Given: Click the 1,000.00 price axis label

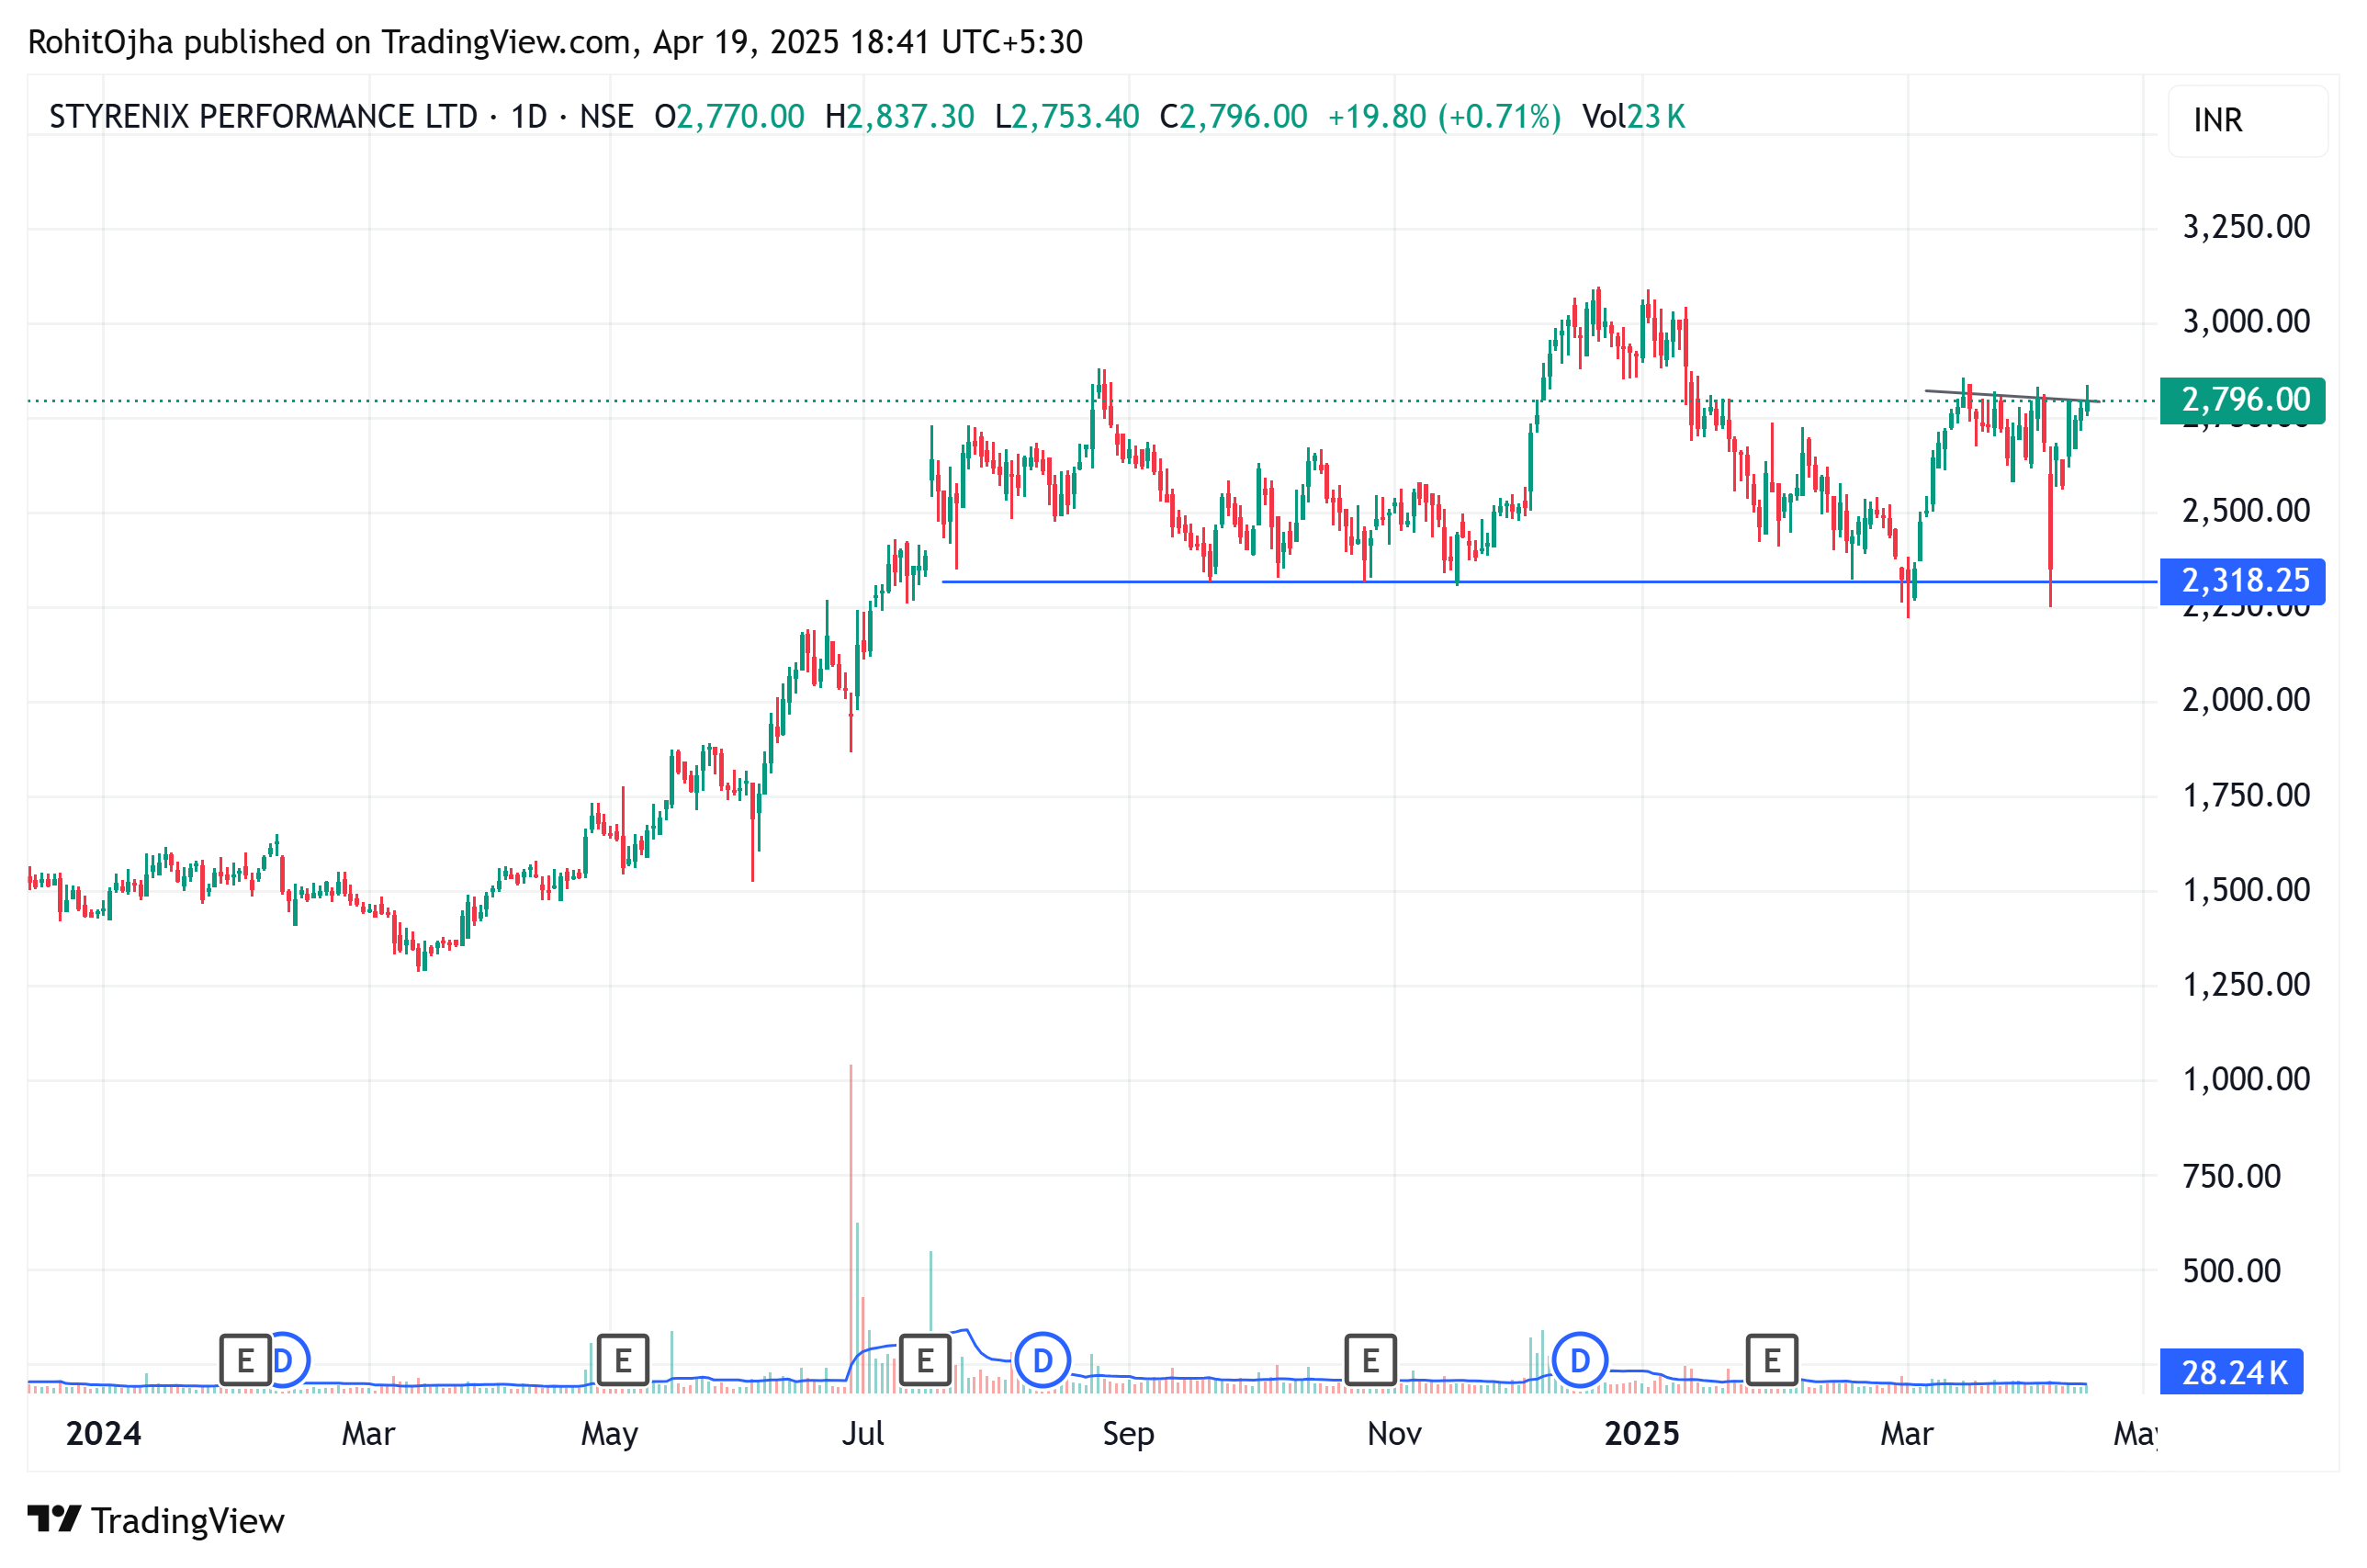Looking at the screenshot, I should point(2246,1079).
